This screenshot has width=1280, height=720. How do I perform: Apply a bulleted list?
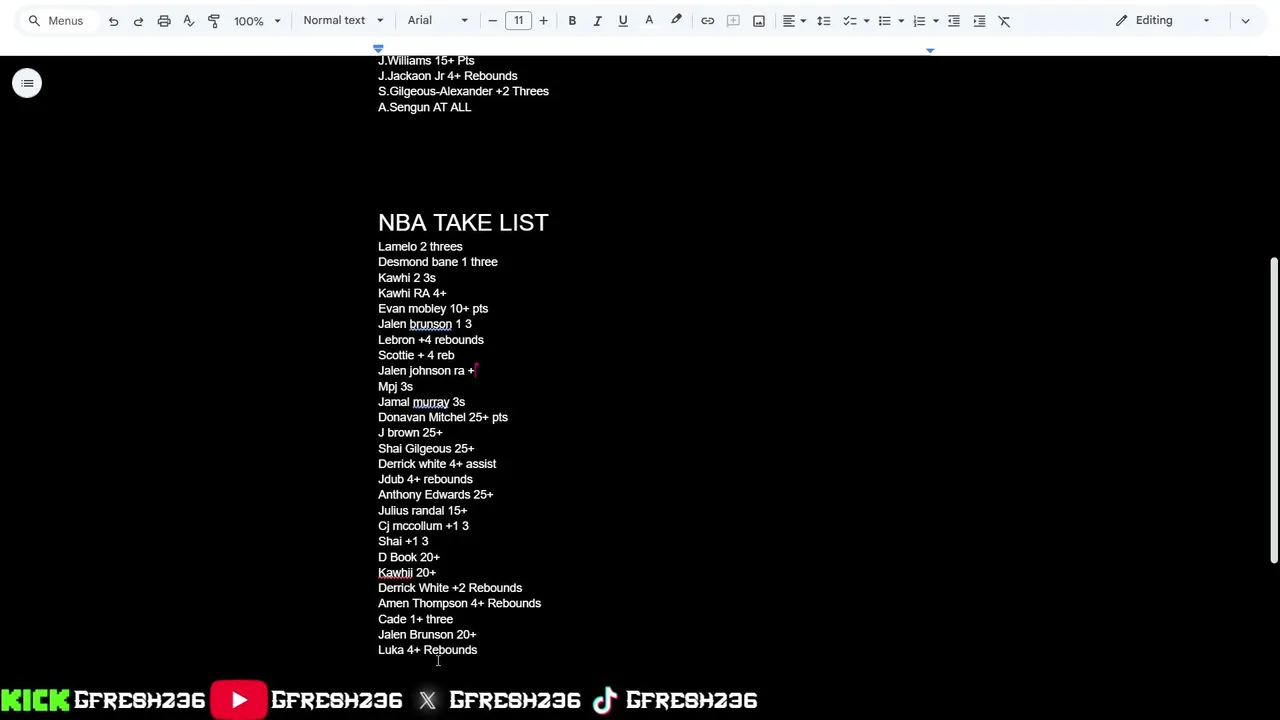(x=884, y=20)
